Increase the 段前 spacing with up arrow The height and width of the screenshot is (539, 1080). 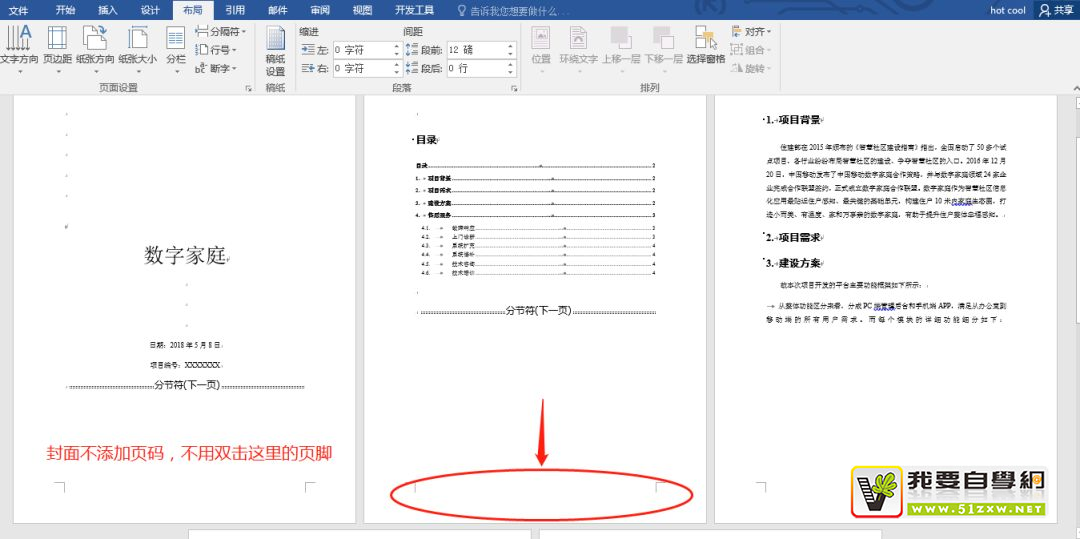[x=510, y=46]
